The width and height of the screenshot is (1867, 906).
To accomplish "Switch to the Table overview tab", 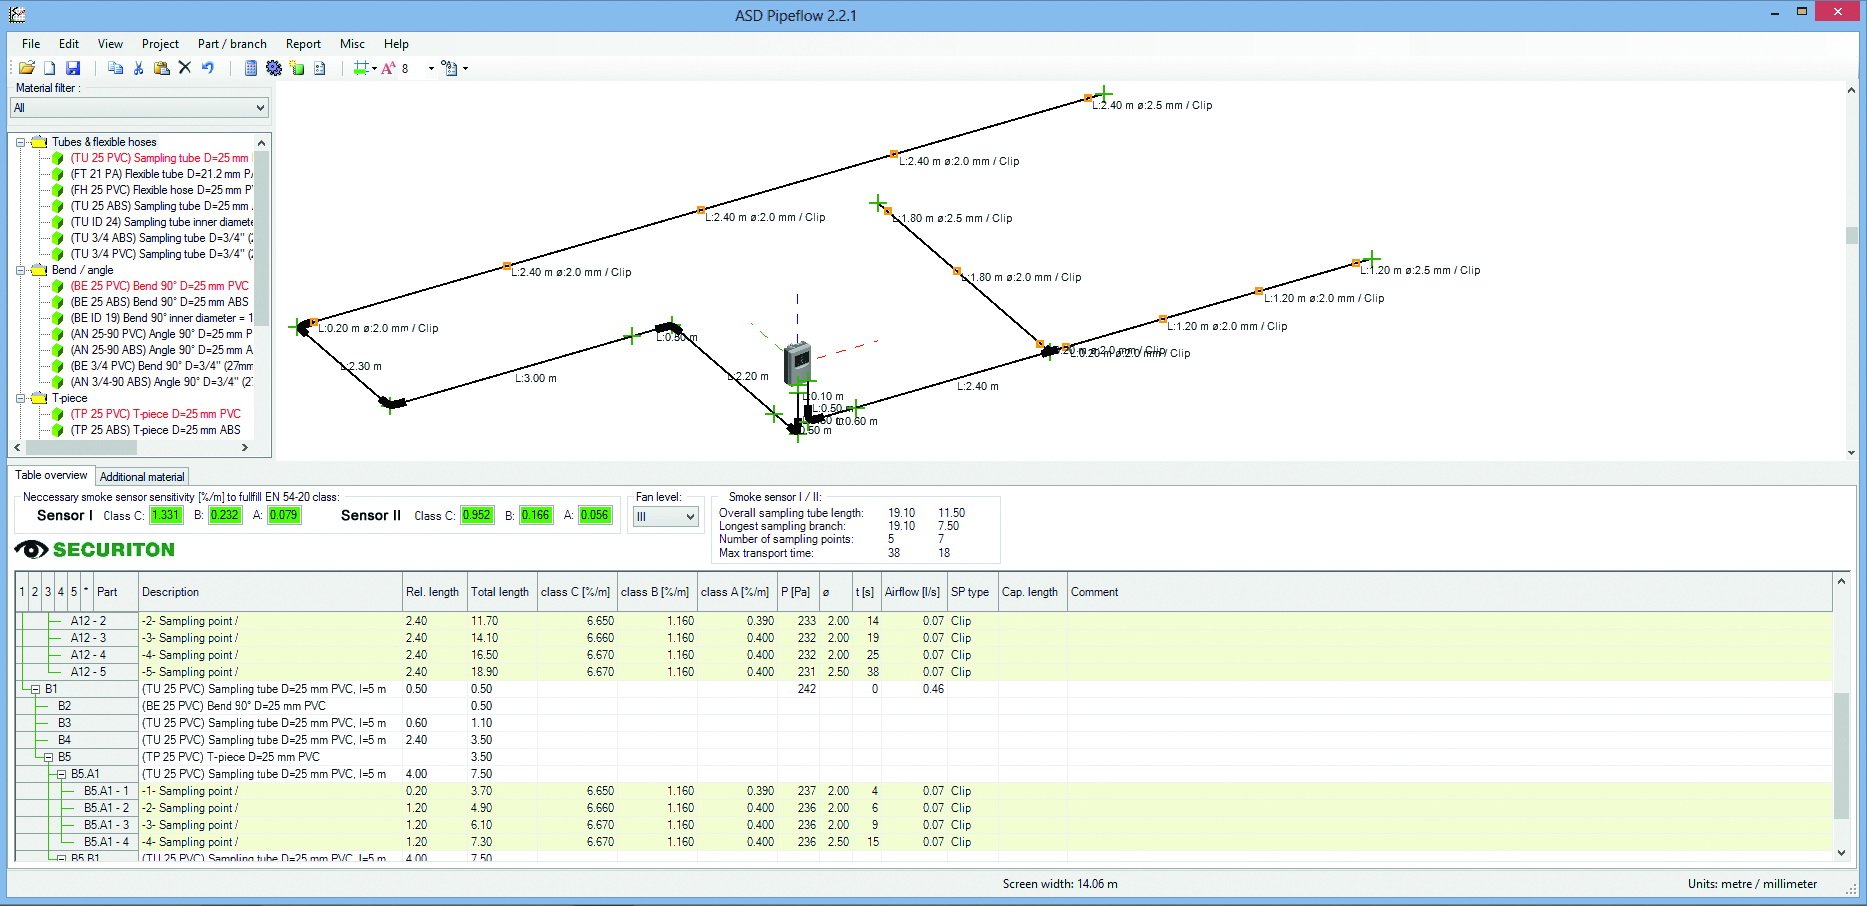I will (x=51, y=475).
